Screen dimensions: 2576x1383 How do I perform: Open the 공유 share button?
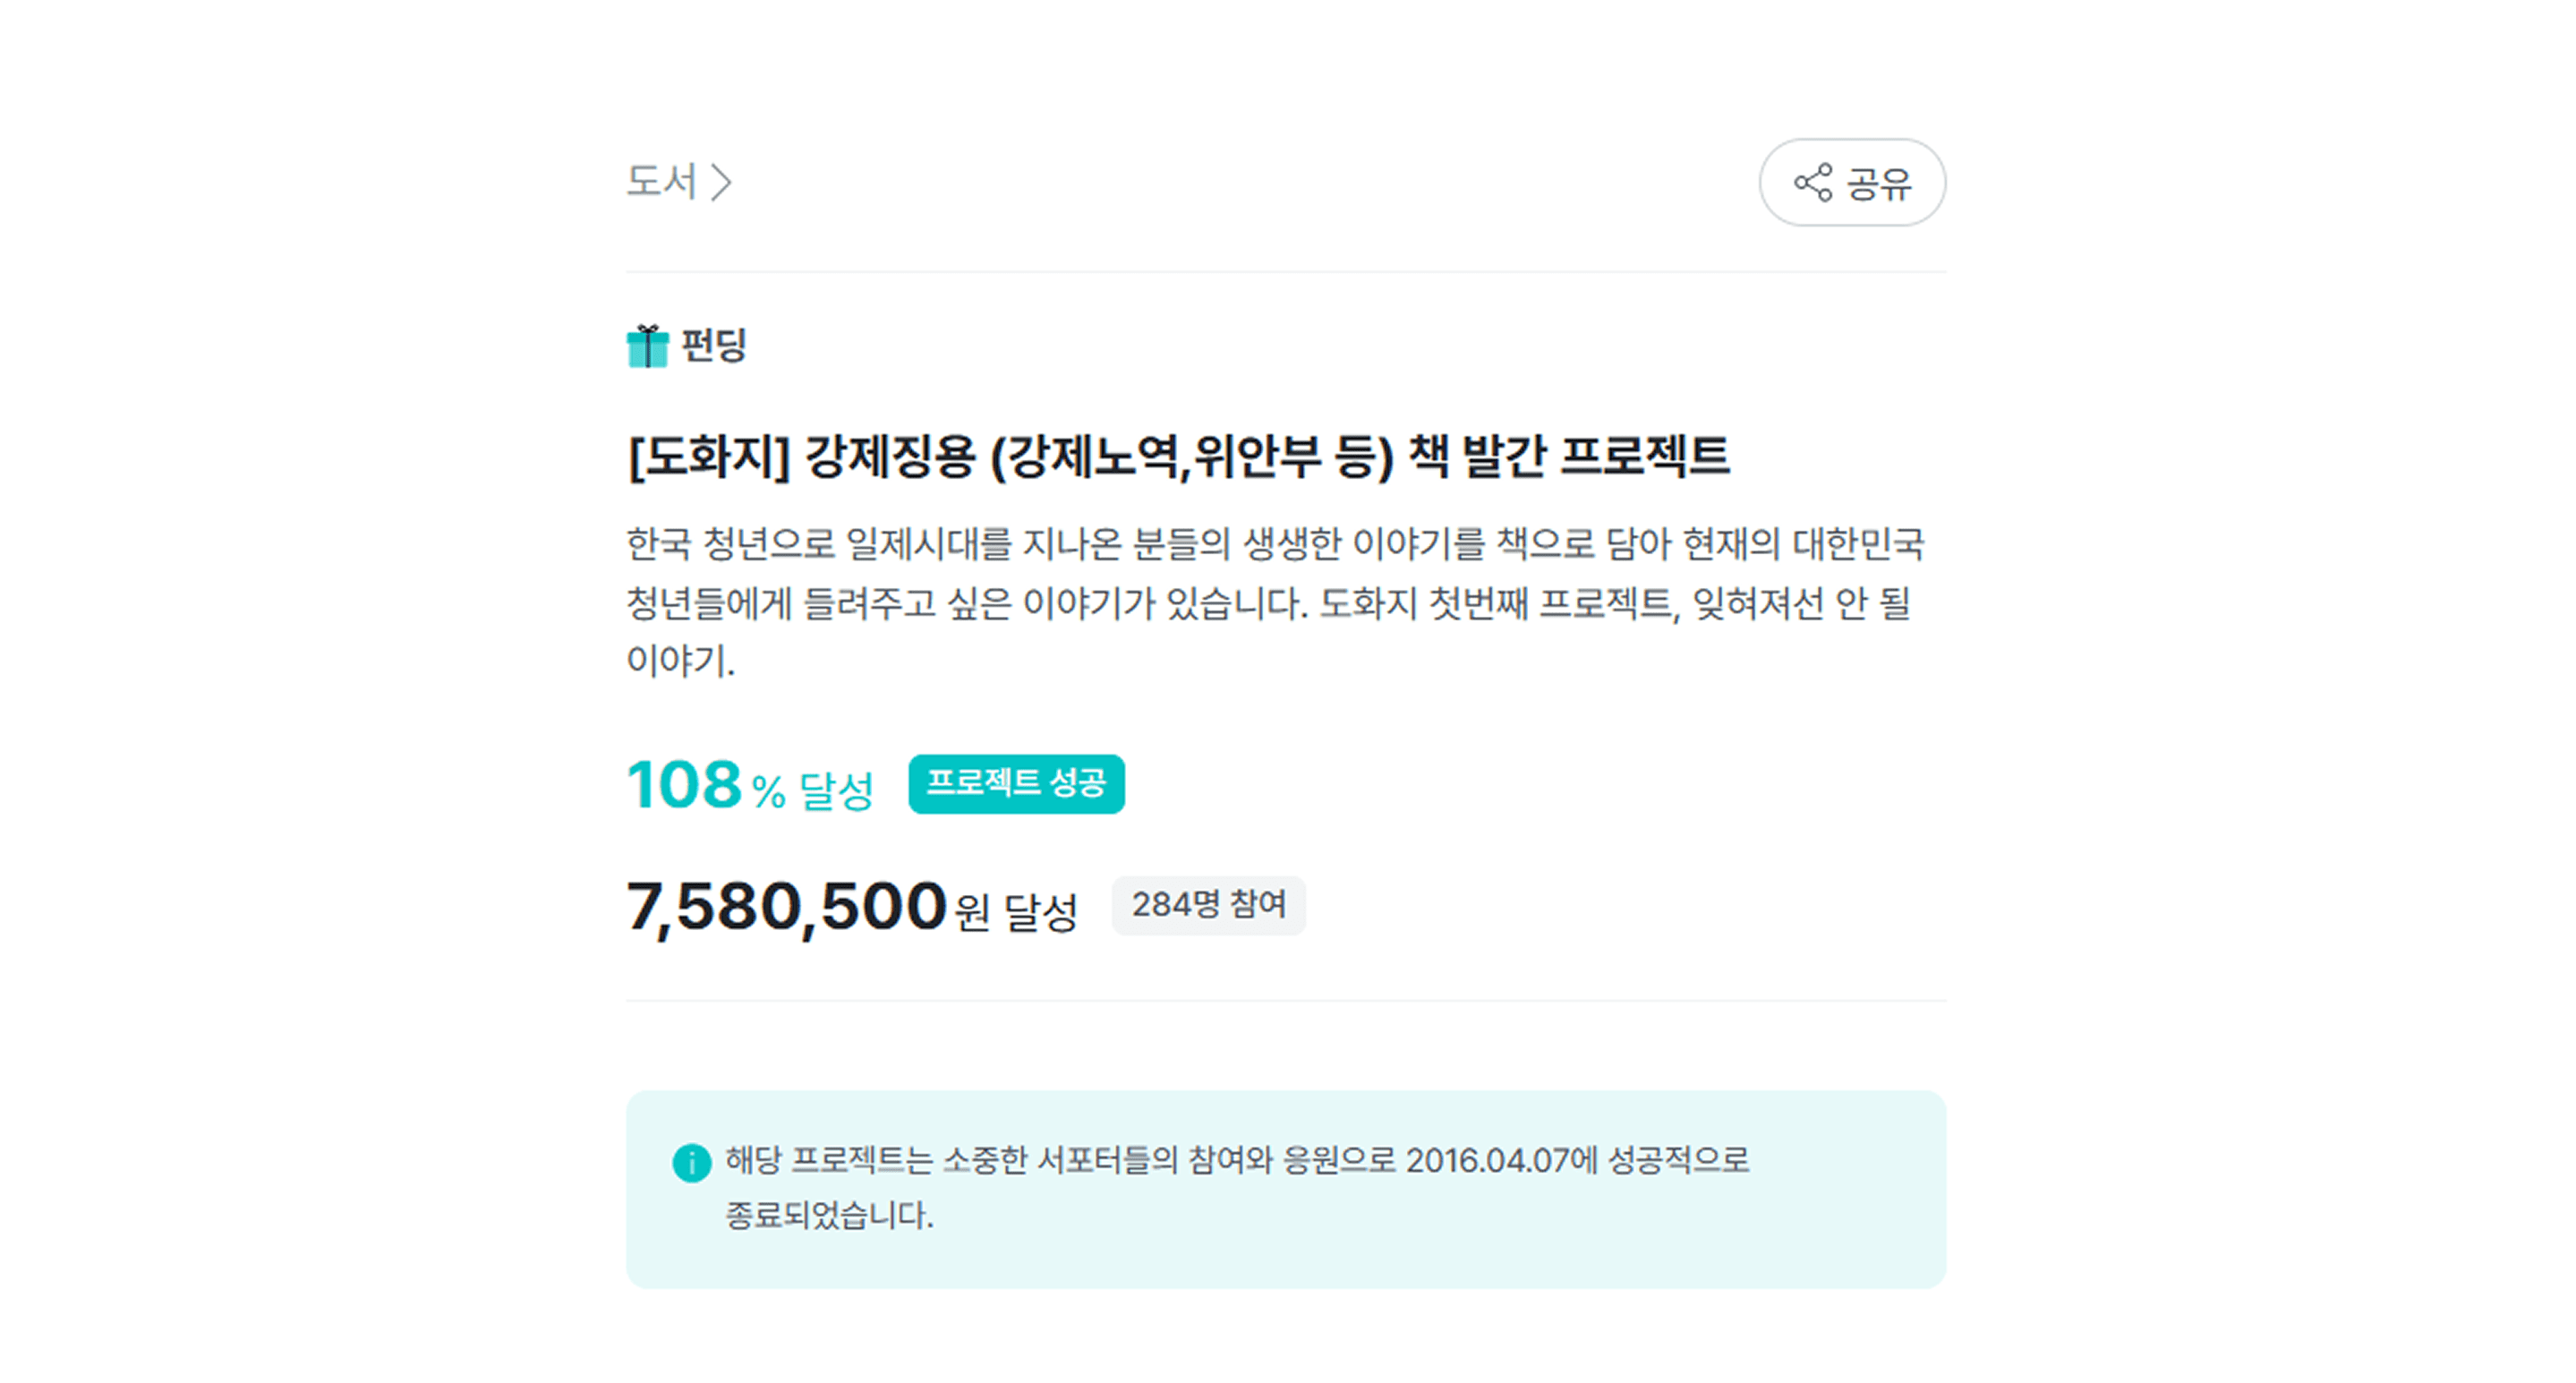(x=1852, y=182)
